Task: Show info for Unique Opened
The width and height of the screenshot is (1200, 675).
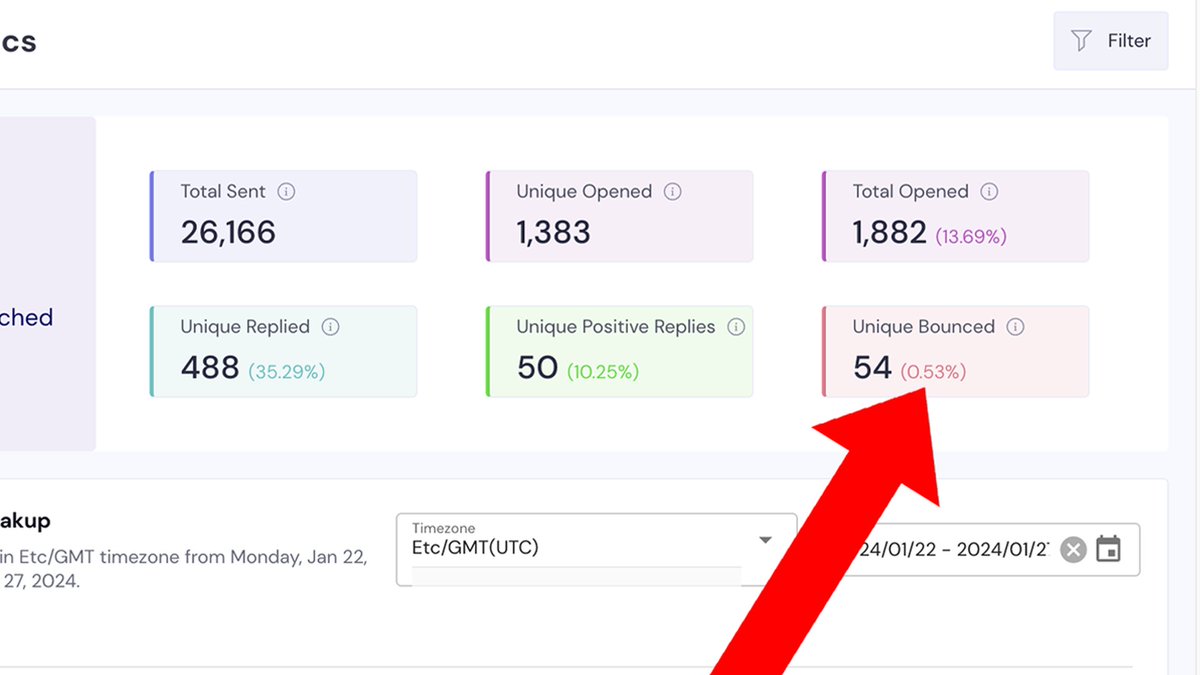Action: tap(672, 191)
